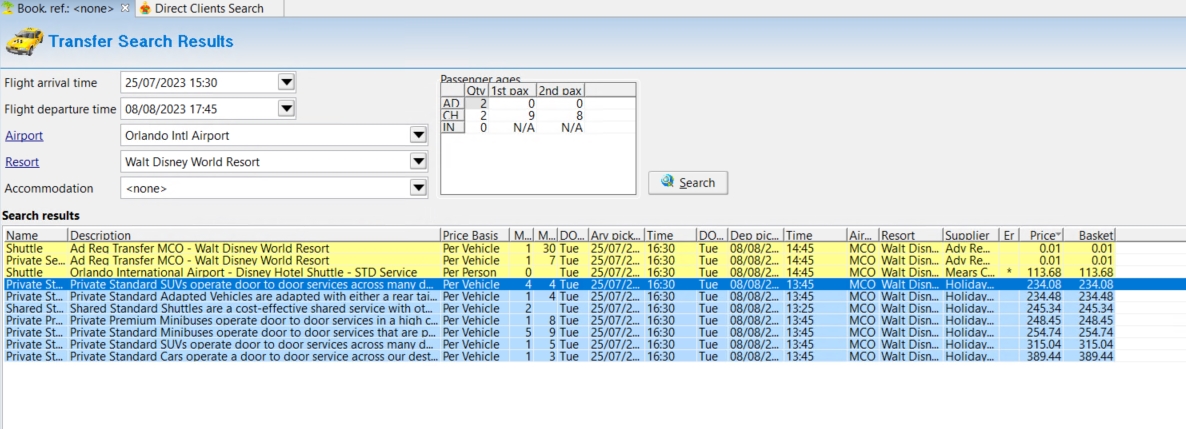Switch to the Direct Clients Search tab
Screen dimensions: 1186x429
coord(210,8)
